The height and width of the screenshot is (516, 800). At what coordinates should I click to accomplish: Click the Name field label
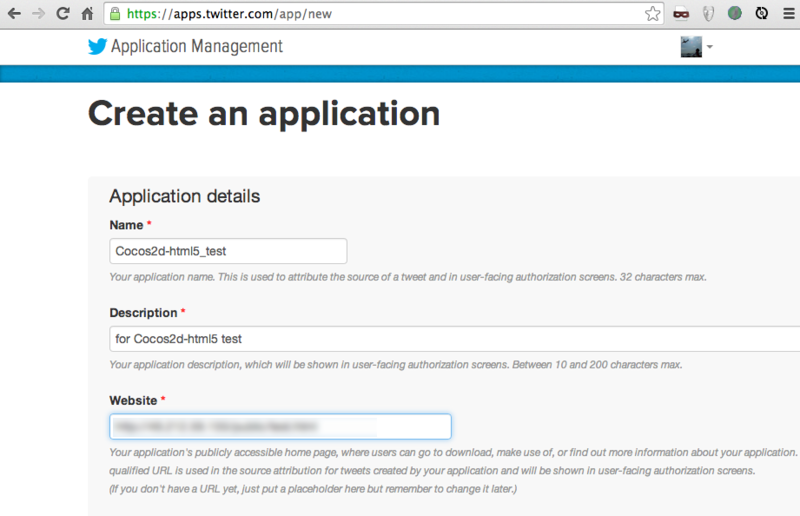127,225
